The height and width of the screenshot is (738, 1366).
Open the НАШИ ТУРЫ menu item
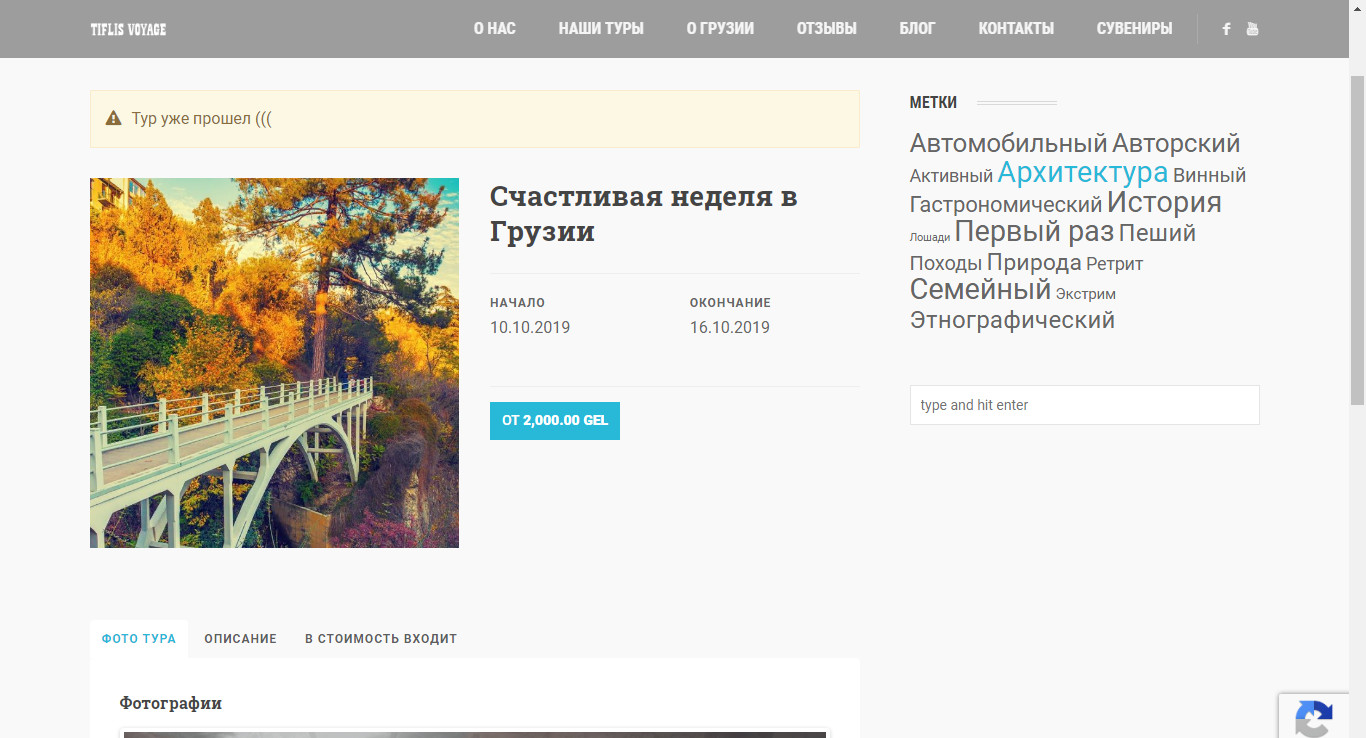point(601,28)
